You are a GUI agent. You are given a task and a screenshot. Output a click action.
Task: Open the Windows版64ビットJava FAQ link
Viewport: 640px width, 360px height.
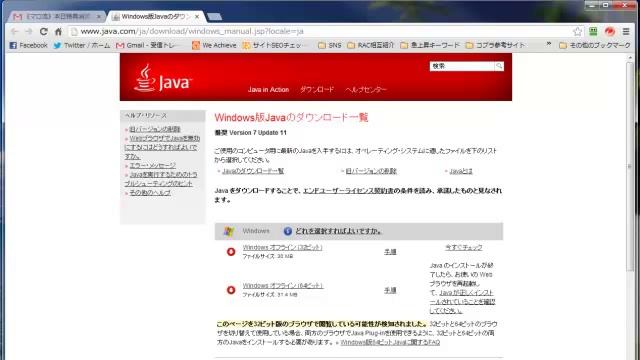(390, 342)
